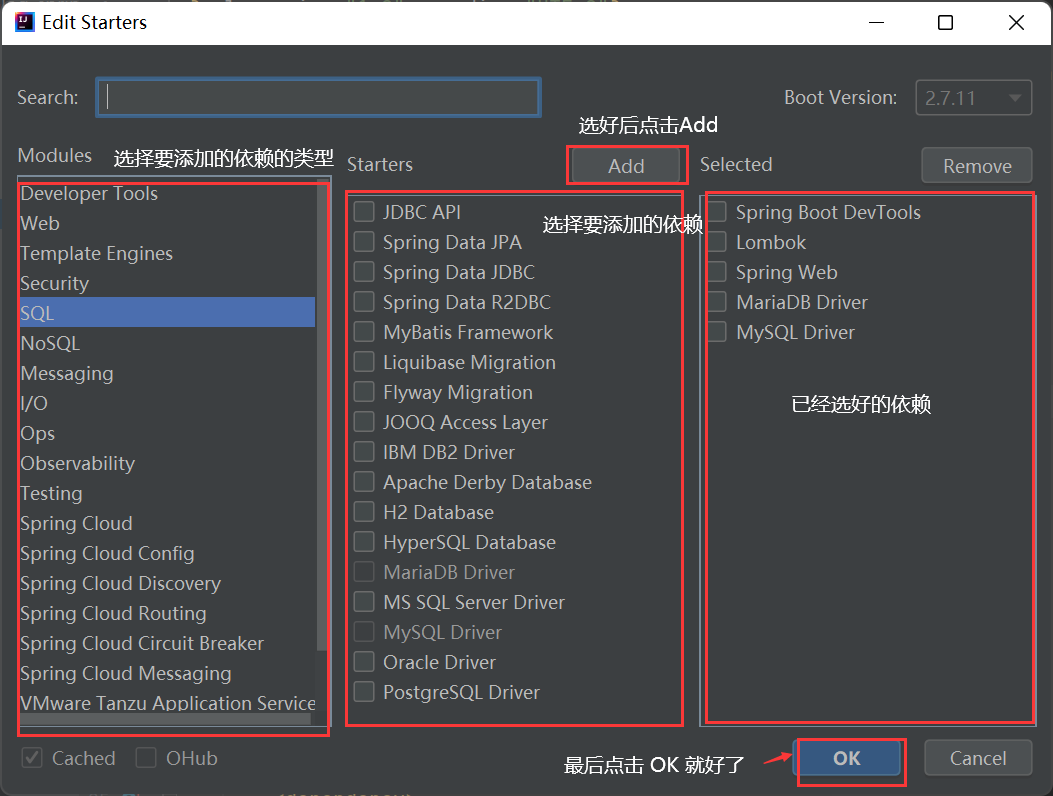
Task: Open the Boot Version dropdown
Action: [974, 98]
